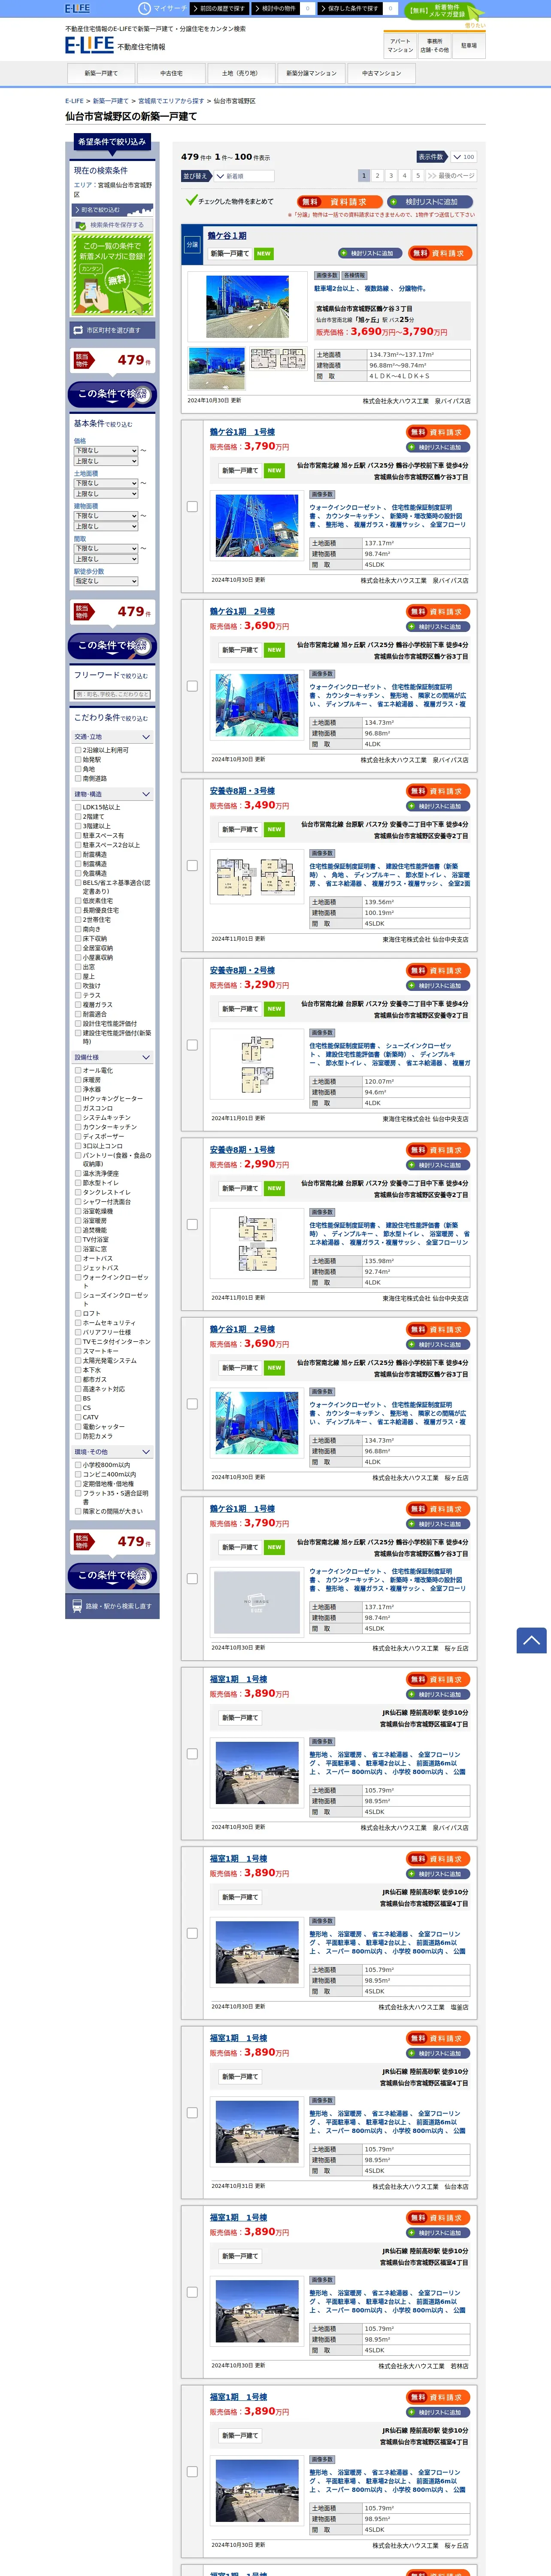Screen dimensions: 551x2576
Task: Request 資料請求 for 安養寺8期・1号棟
Action: 438,1150
